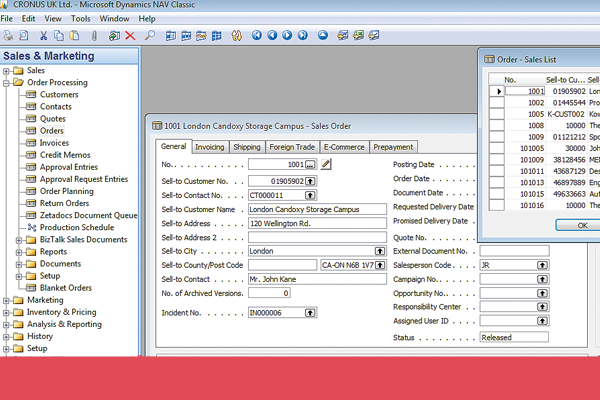The width and height of the screenshot is (600, 400).
Task: Open Post Code lookup arrow
Action: coord(380,265)
